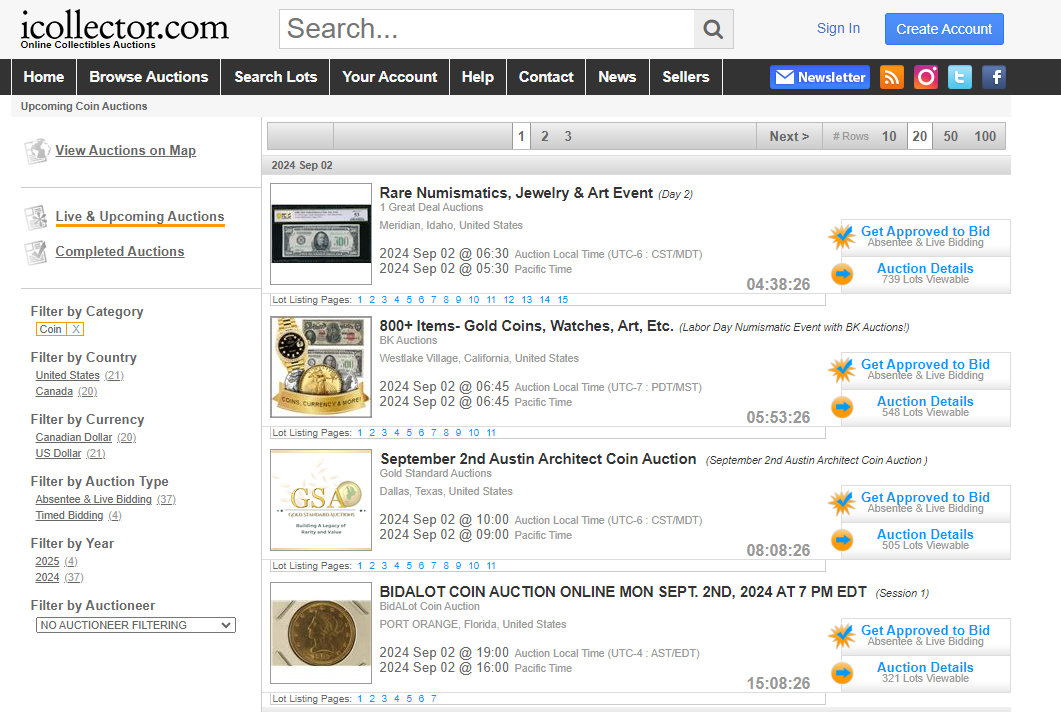The image size is (1061, 712).
Task: Click the Create Account button
Action: [943, 29]
